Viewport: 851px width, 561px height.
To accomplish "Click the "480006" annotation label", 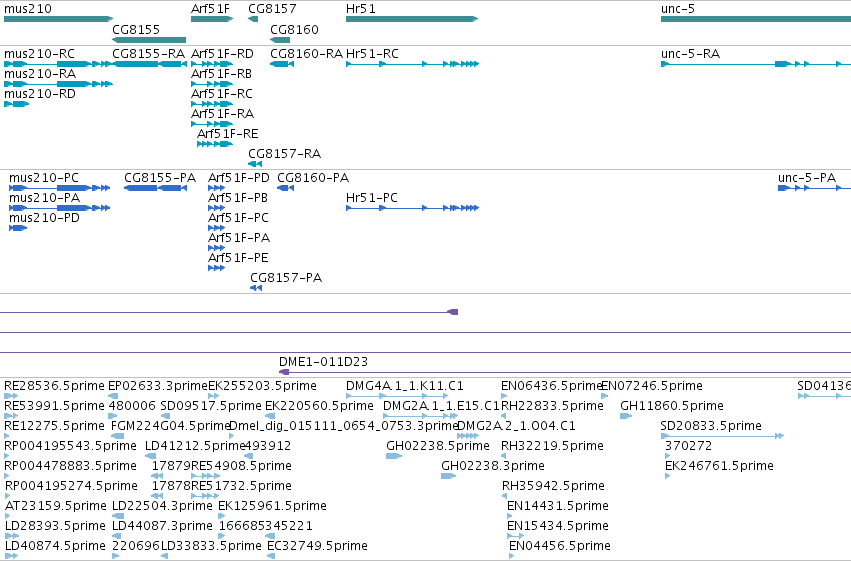I will coord(132,406).
